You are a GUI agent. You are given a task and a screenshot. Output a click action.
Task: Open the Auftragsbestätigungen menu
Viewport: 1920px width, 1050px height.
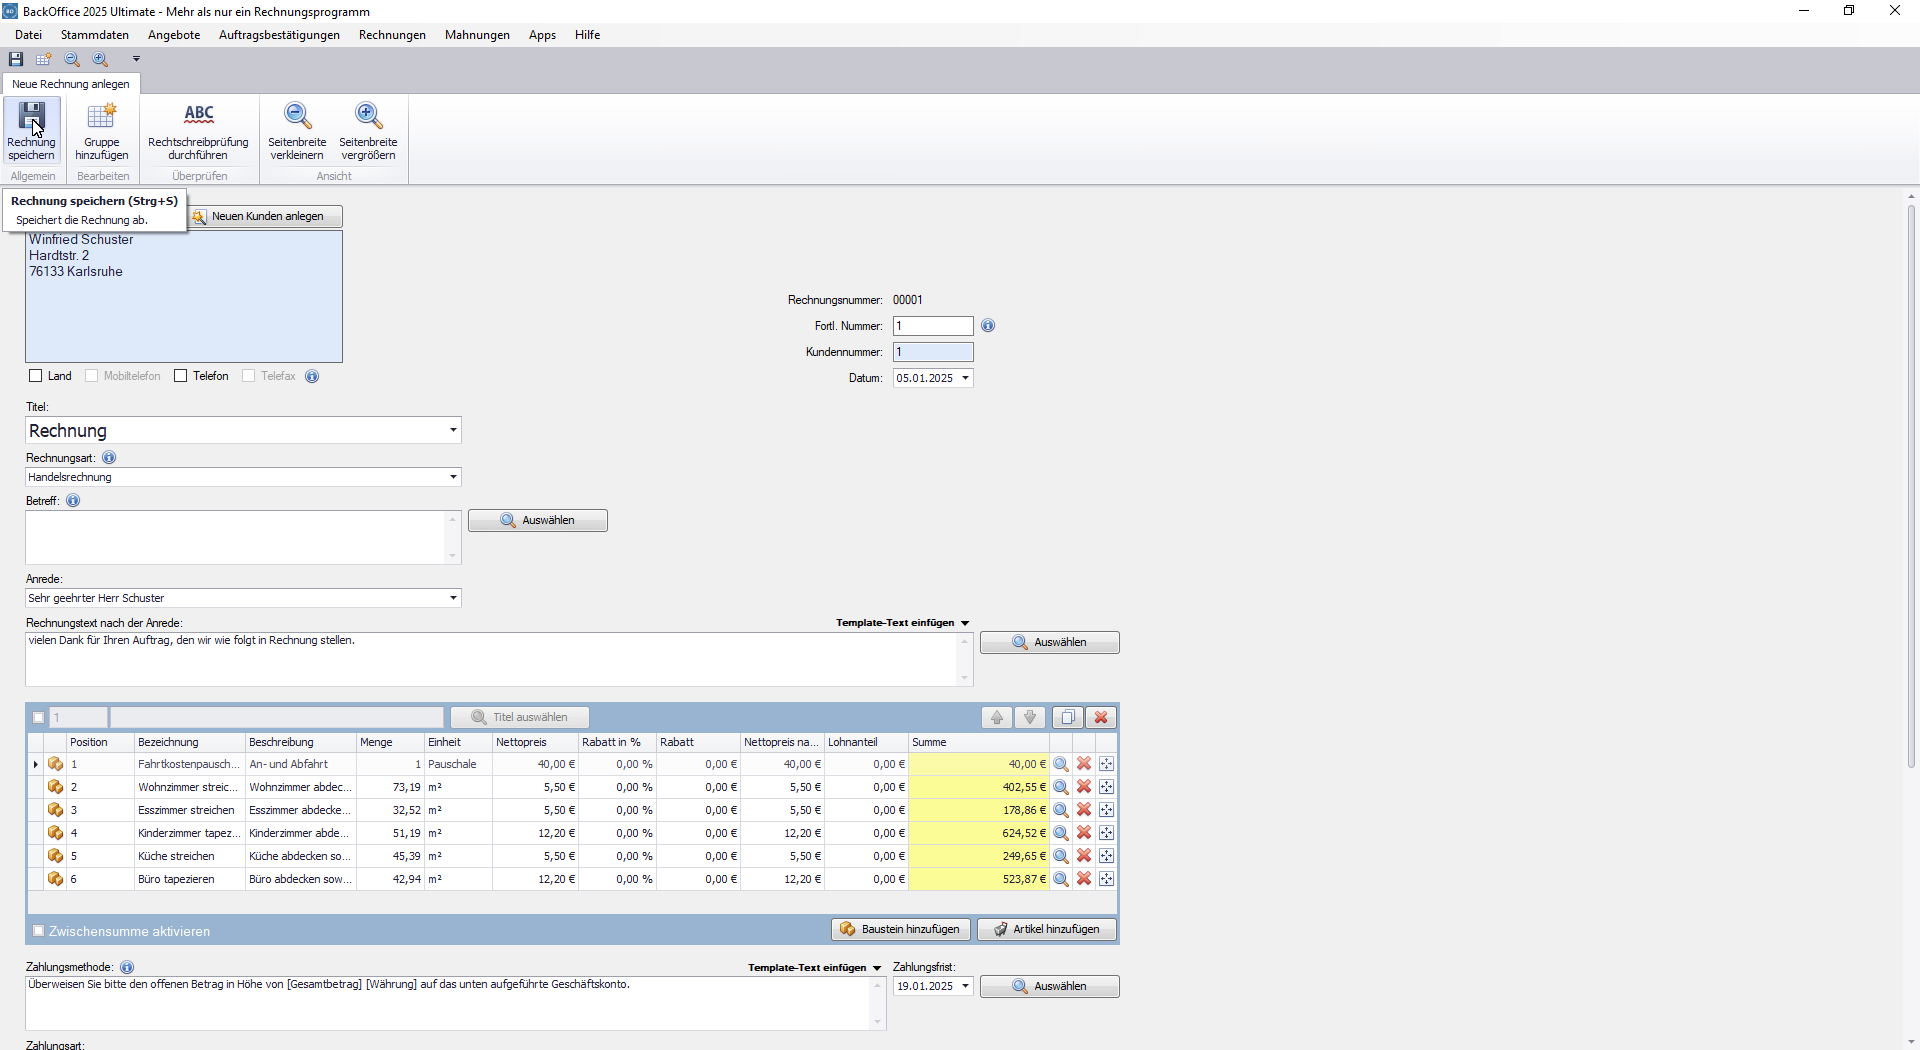[x=279, y=35]
